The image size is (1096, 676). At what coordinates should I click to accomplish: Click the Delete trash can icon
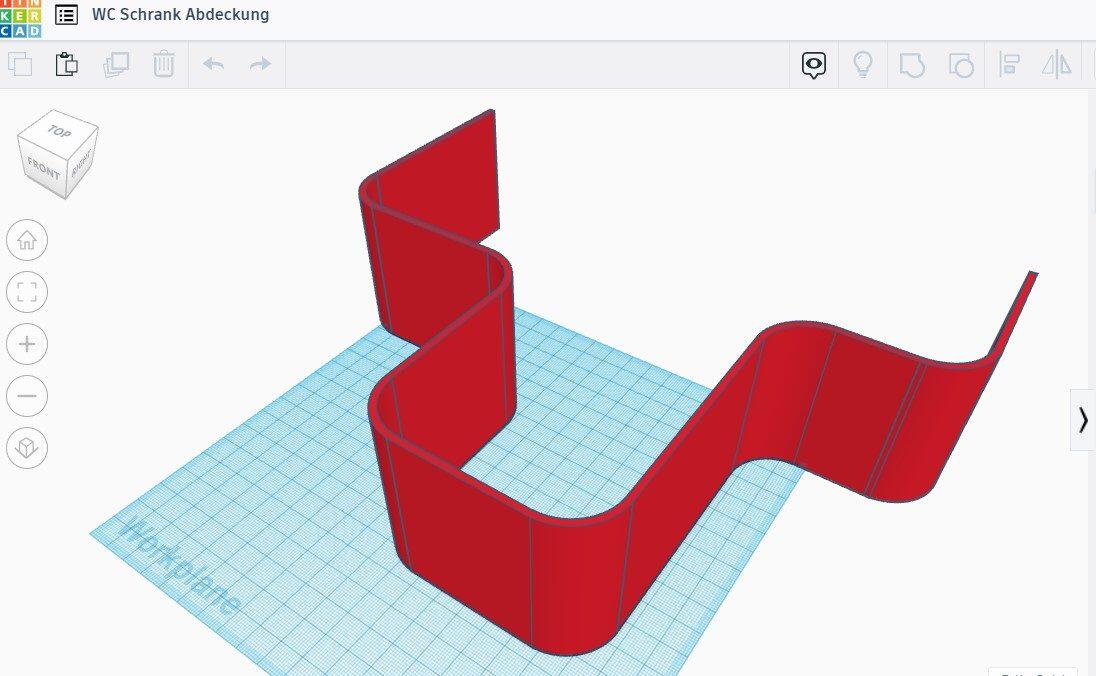[164, 65]
